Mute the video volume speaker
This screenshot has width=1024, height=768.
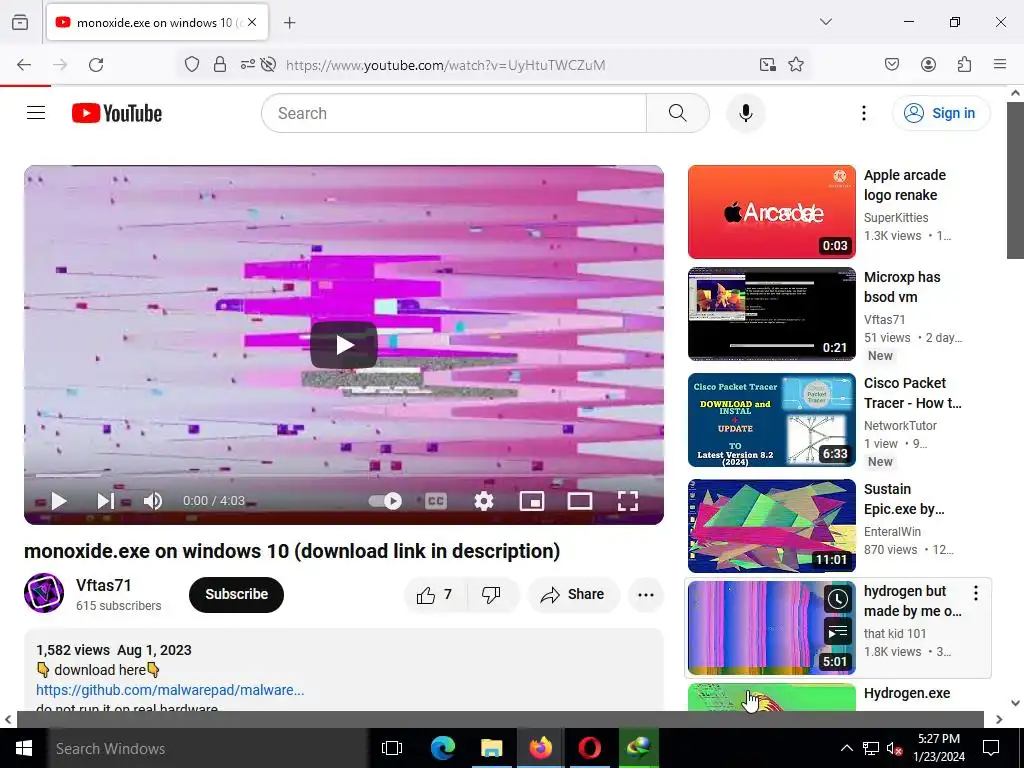pyautogui.click(x=153, y=501)
